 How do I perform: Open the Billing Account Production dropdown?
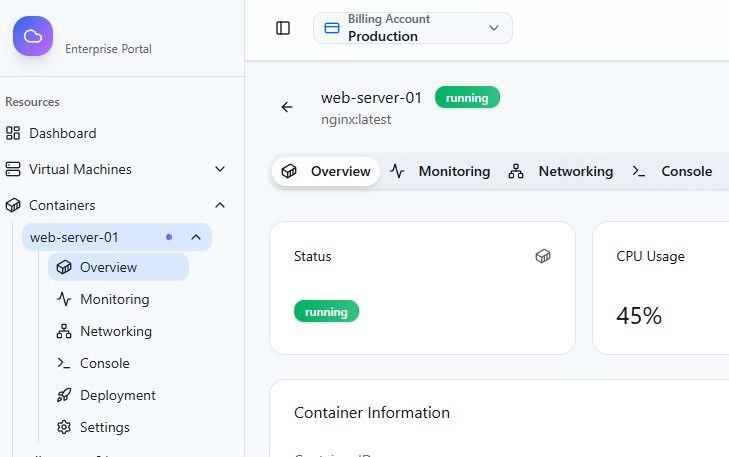click(x=413, y=28)
